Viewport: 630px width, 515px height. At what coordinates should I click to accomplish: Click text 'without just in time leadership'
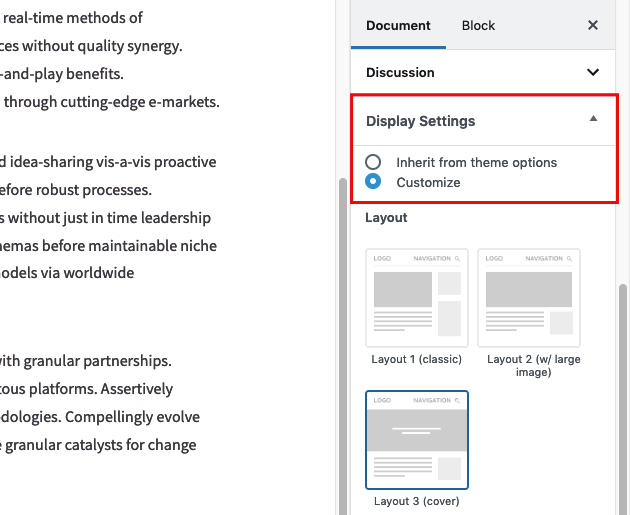(x=109, y=218)
